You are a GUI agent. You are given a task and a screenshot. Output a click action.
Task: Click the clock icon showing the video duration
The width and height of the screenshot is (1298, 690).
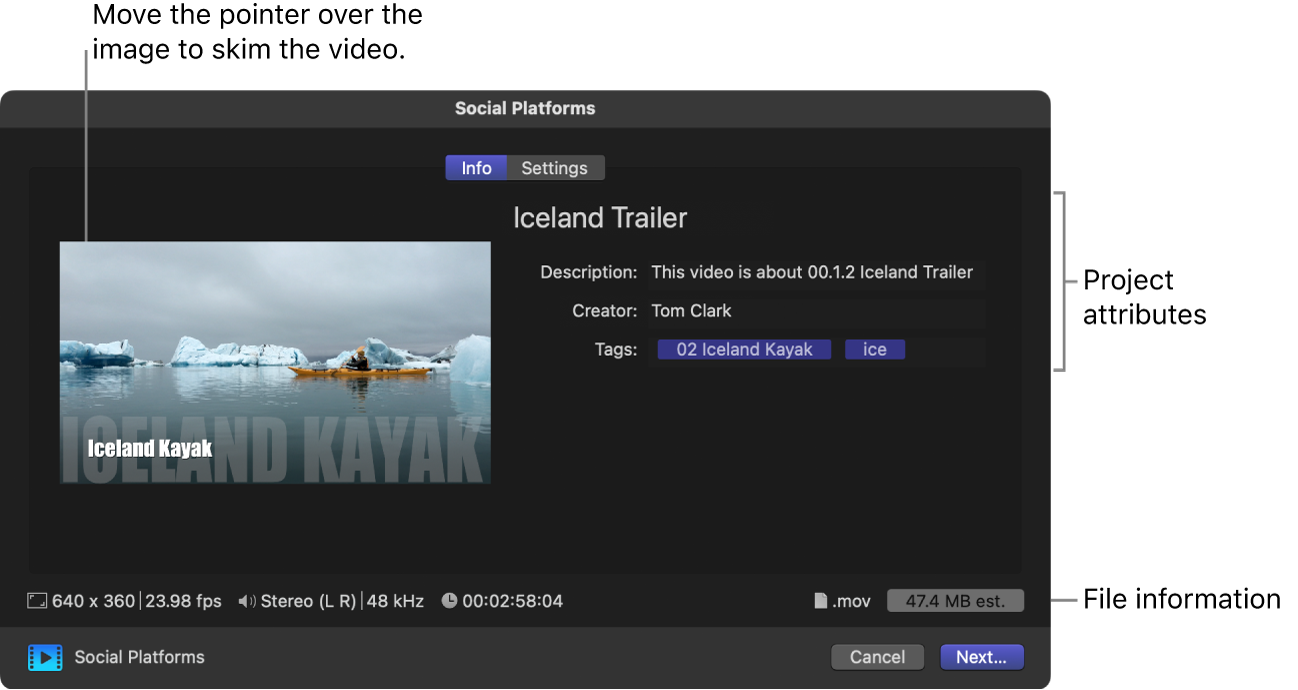click(x=450, y=600)
